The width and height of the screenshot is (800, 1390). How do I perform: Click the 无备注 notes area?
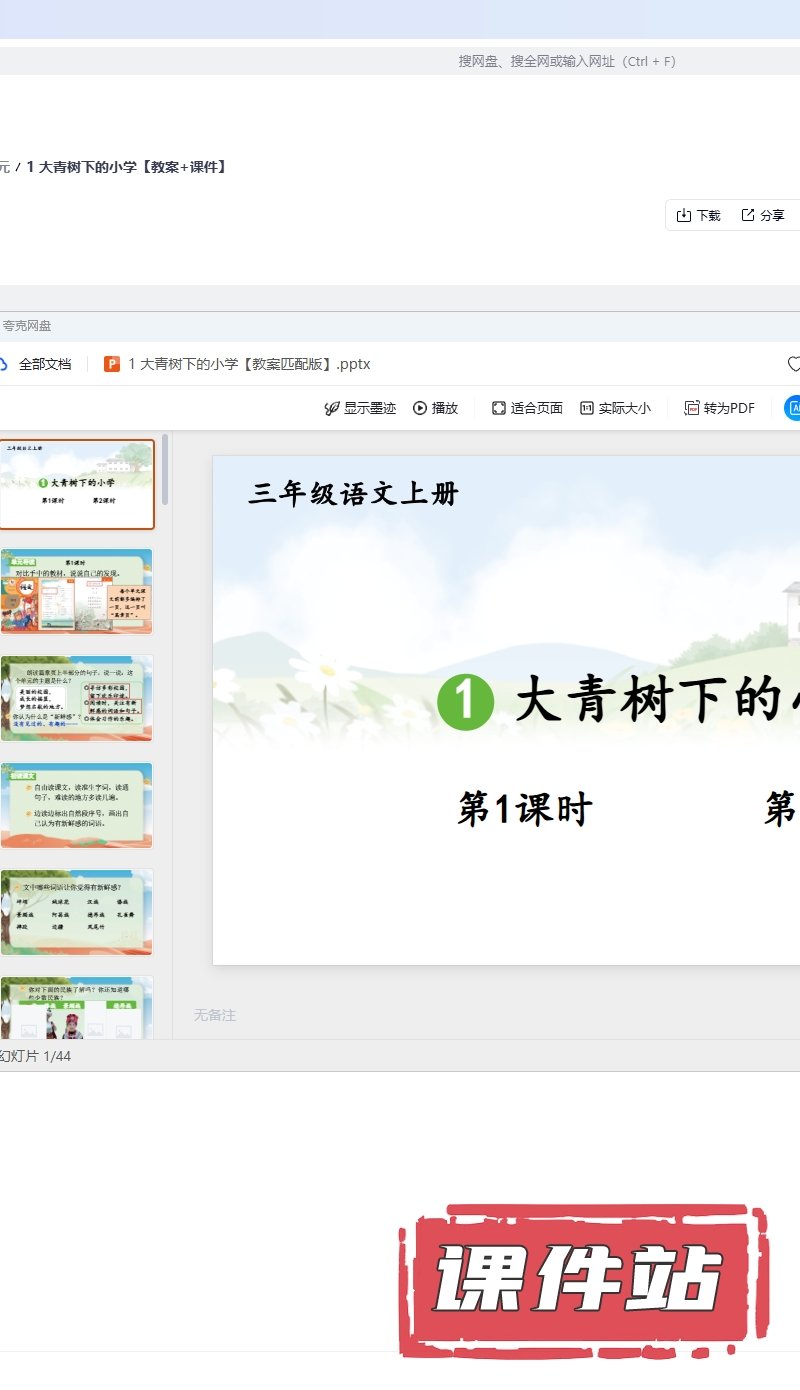pos(215,1015)
